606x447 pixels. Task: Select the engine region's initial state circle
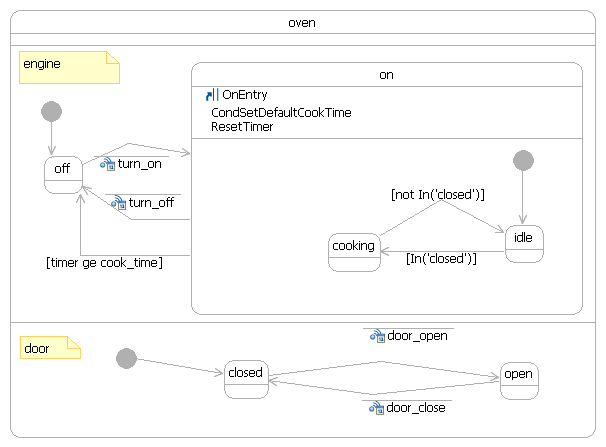pos(52,112)
